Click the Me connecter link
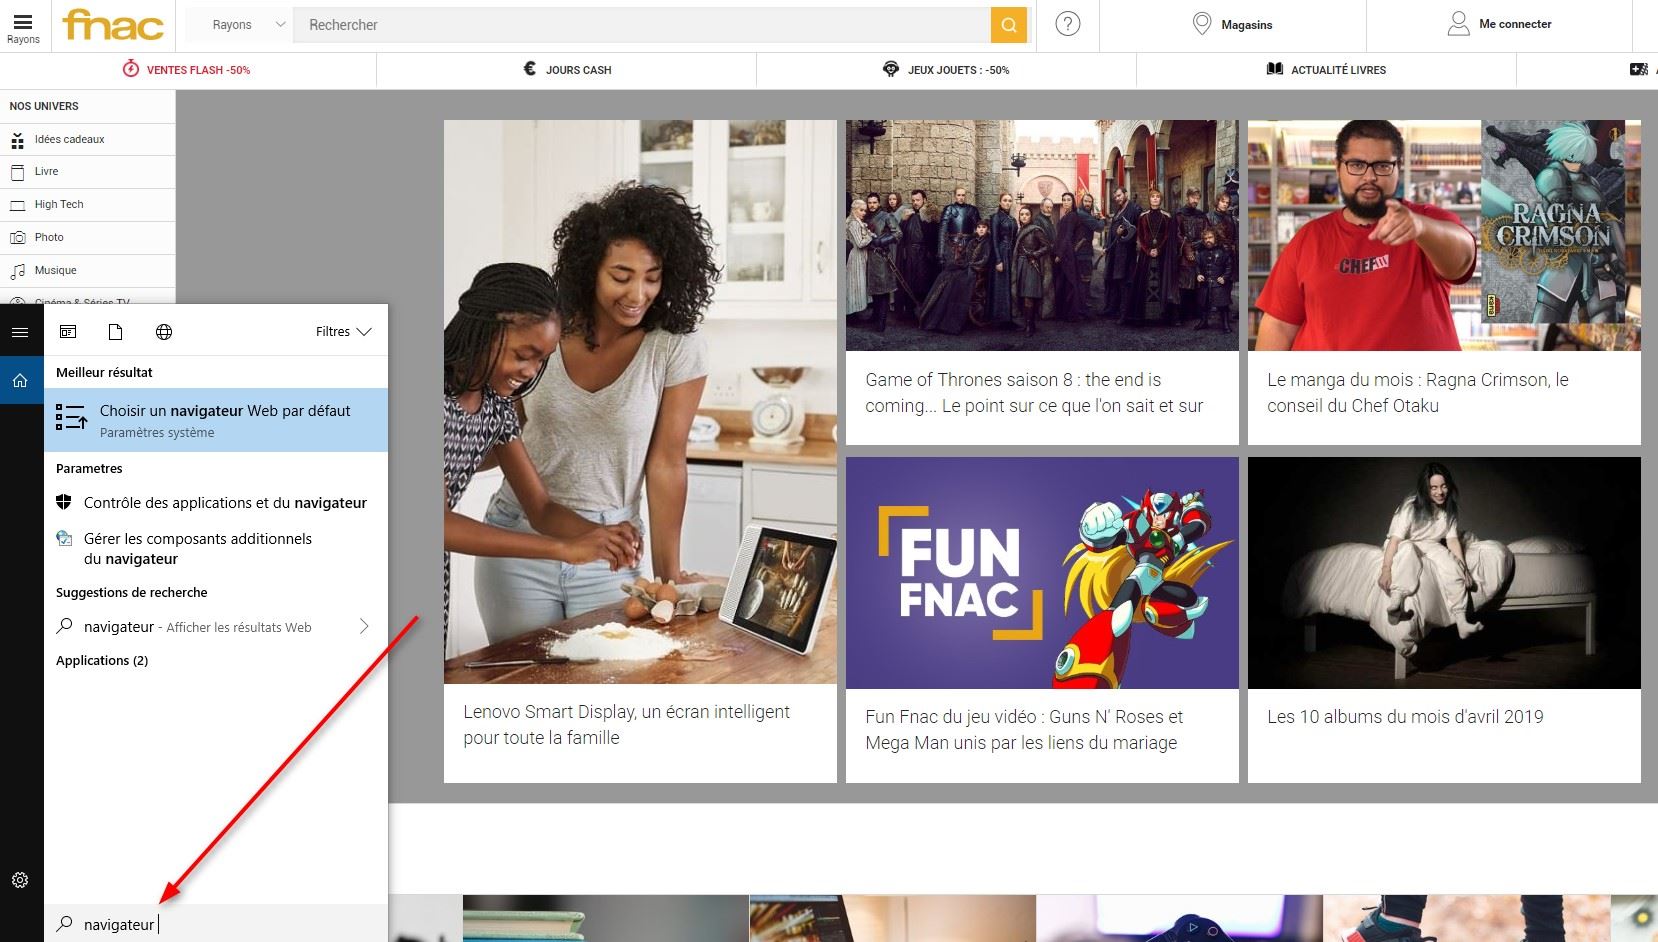Screen dimensions: 1658x942 pos(1515,24)
